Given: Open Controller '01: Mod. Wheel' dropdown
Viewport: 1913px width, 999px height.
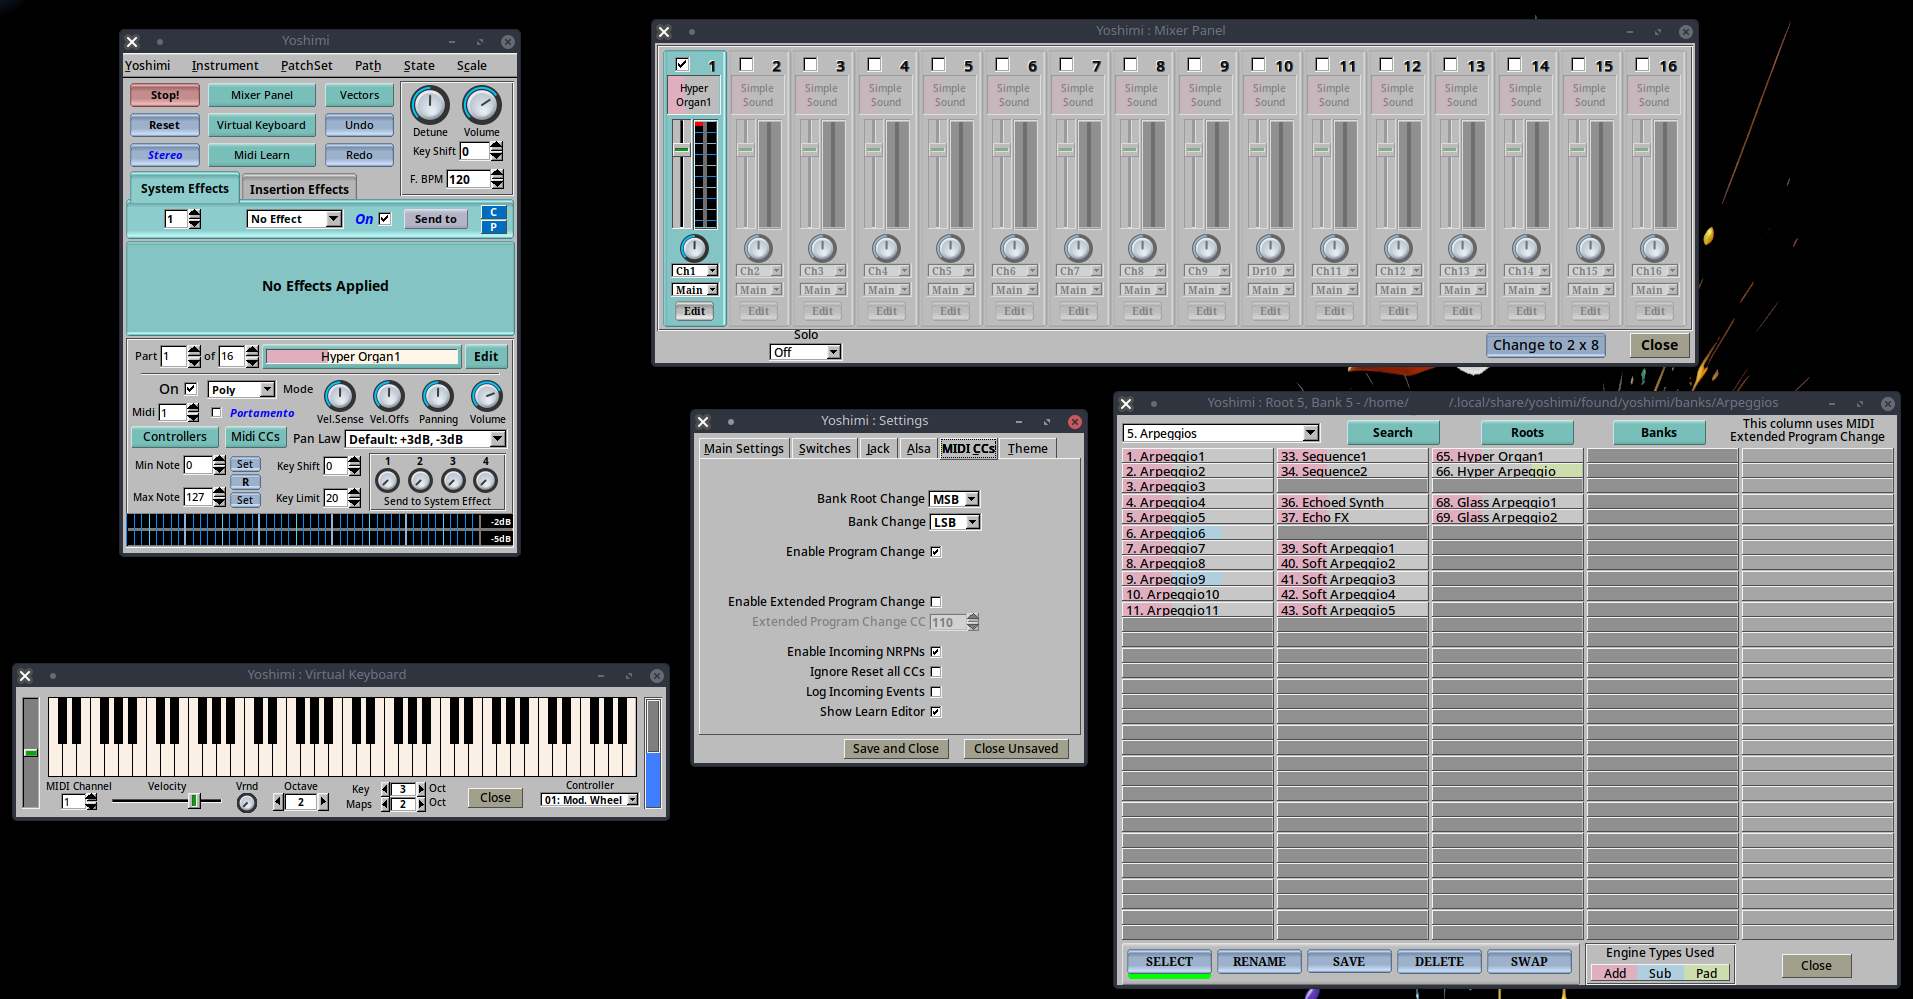Looking at the screenshot, I should pos(590,800).
